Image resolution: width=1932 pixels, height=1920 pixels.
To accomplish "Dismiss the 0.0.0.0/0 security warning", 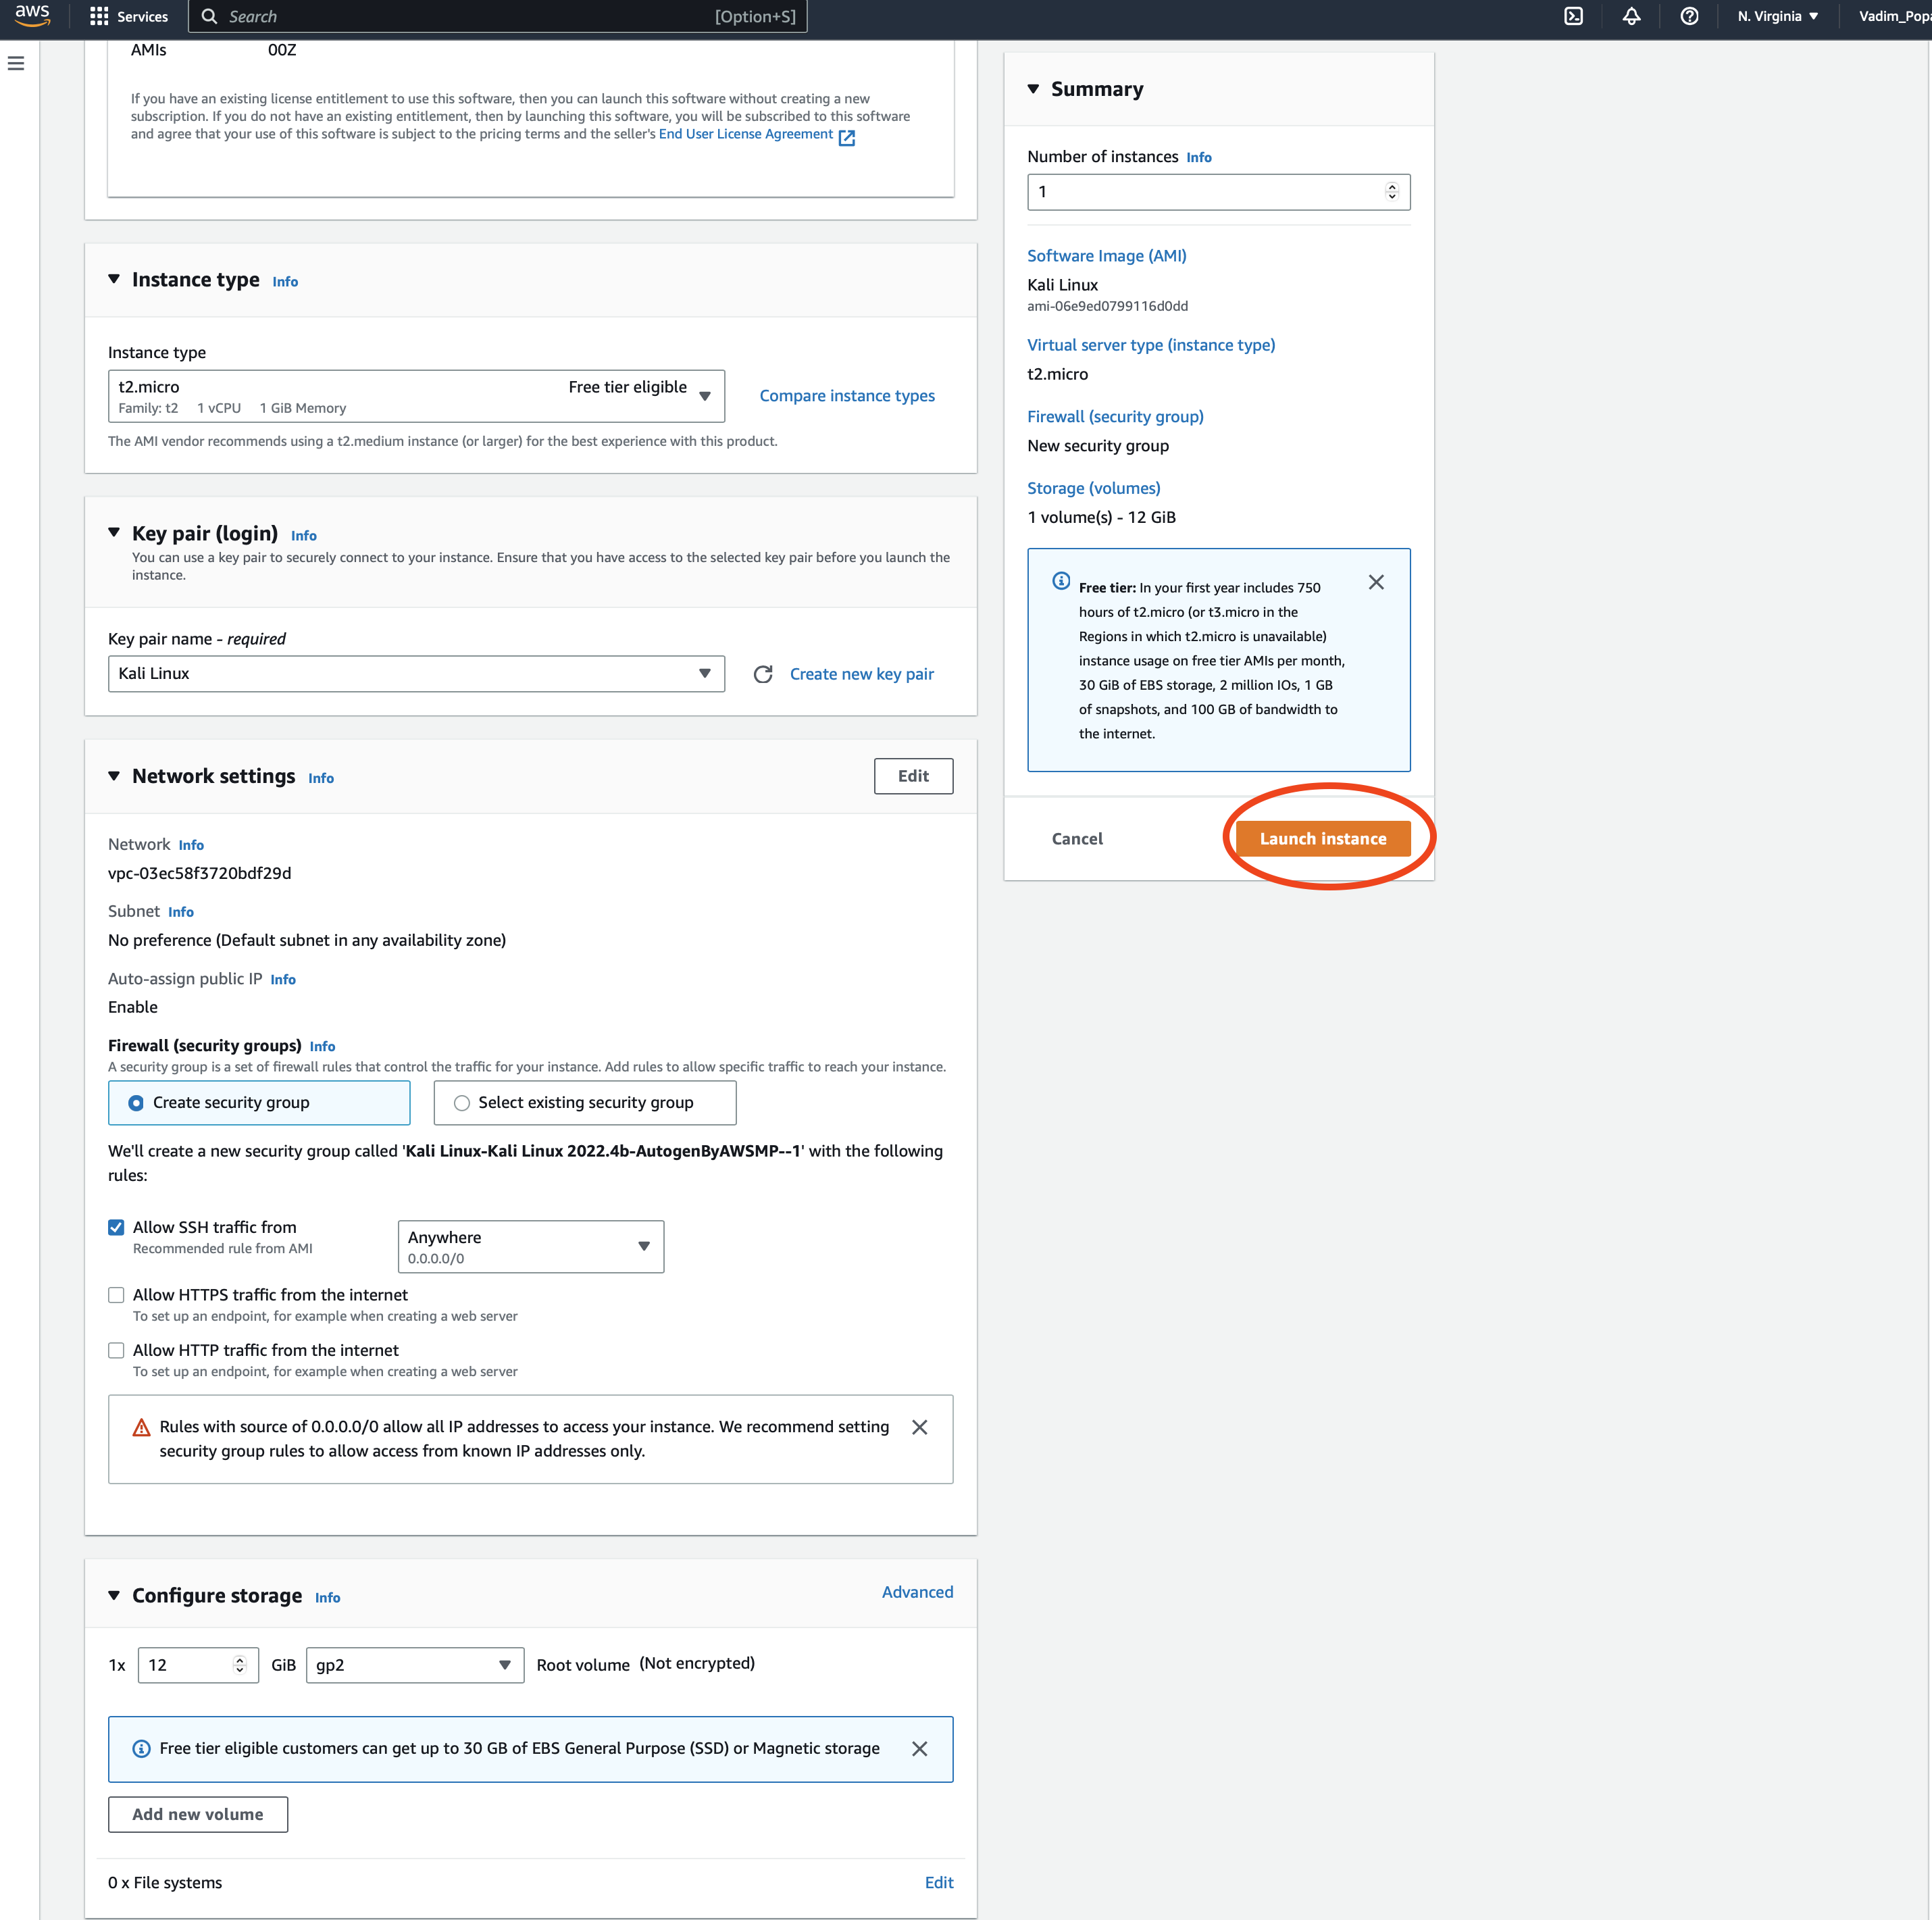I will [x=919, y=1427].
